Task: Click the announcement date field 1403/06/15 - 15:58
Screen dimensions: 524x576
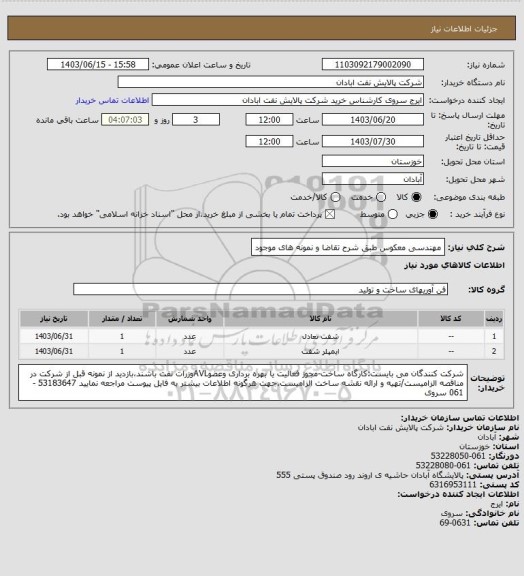Action: click(x=98, y=65)
